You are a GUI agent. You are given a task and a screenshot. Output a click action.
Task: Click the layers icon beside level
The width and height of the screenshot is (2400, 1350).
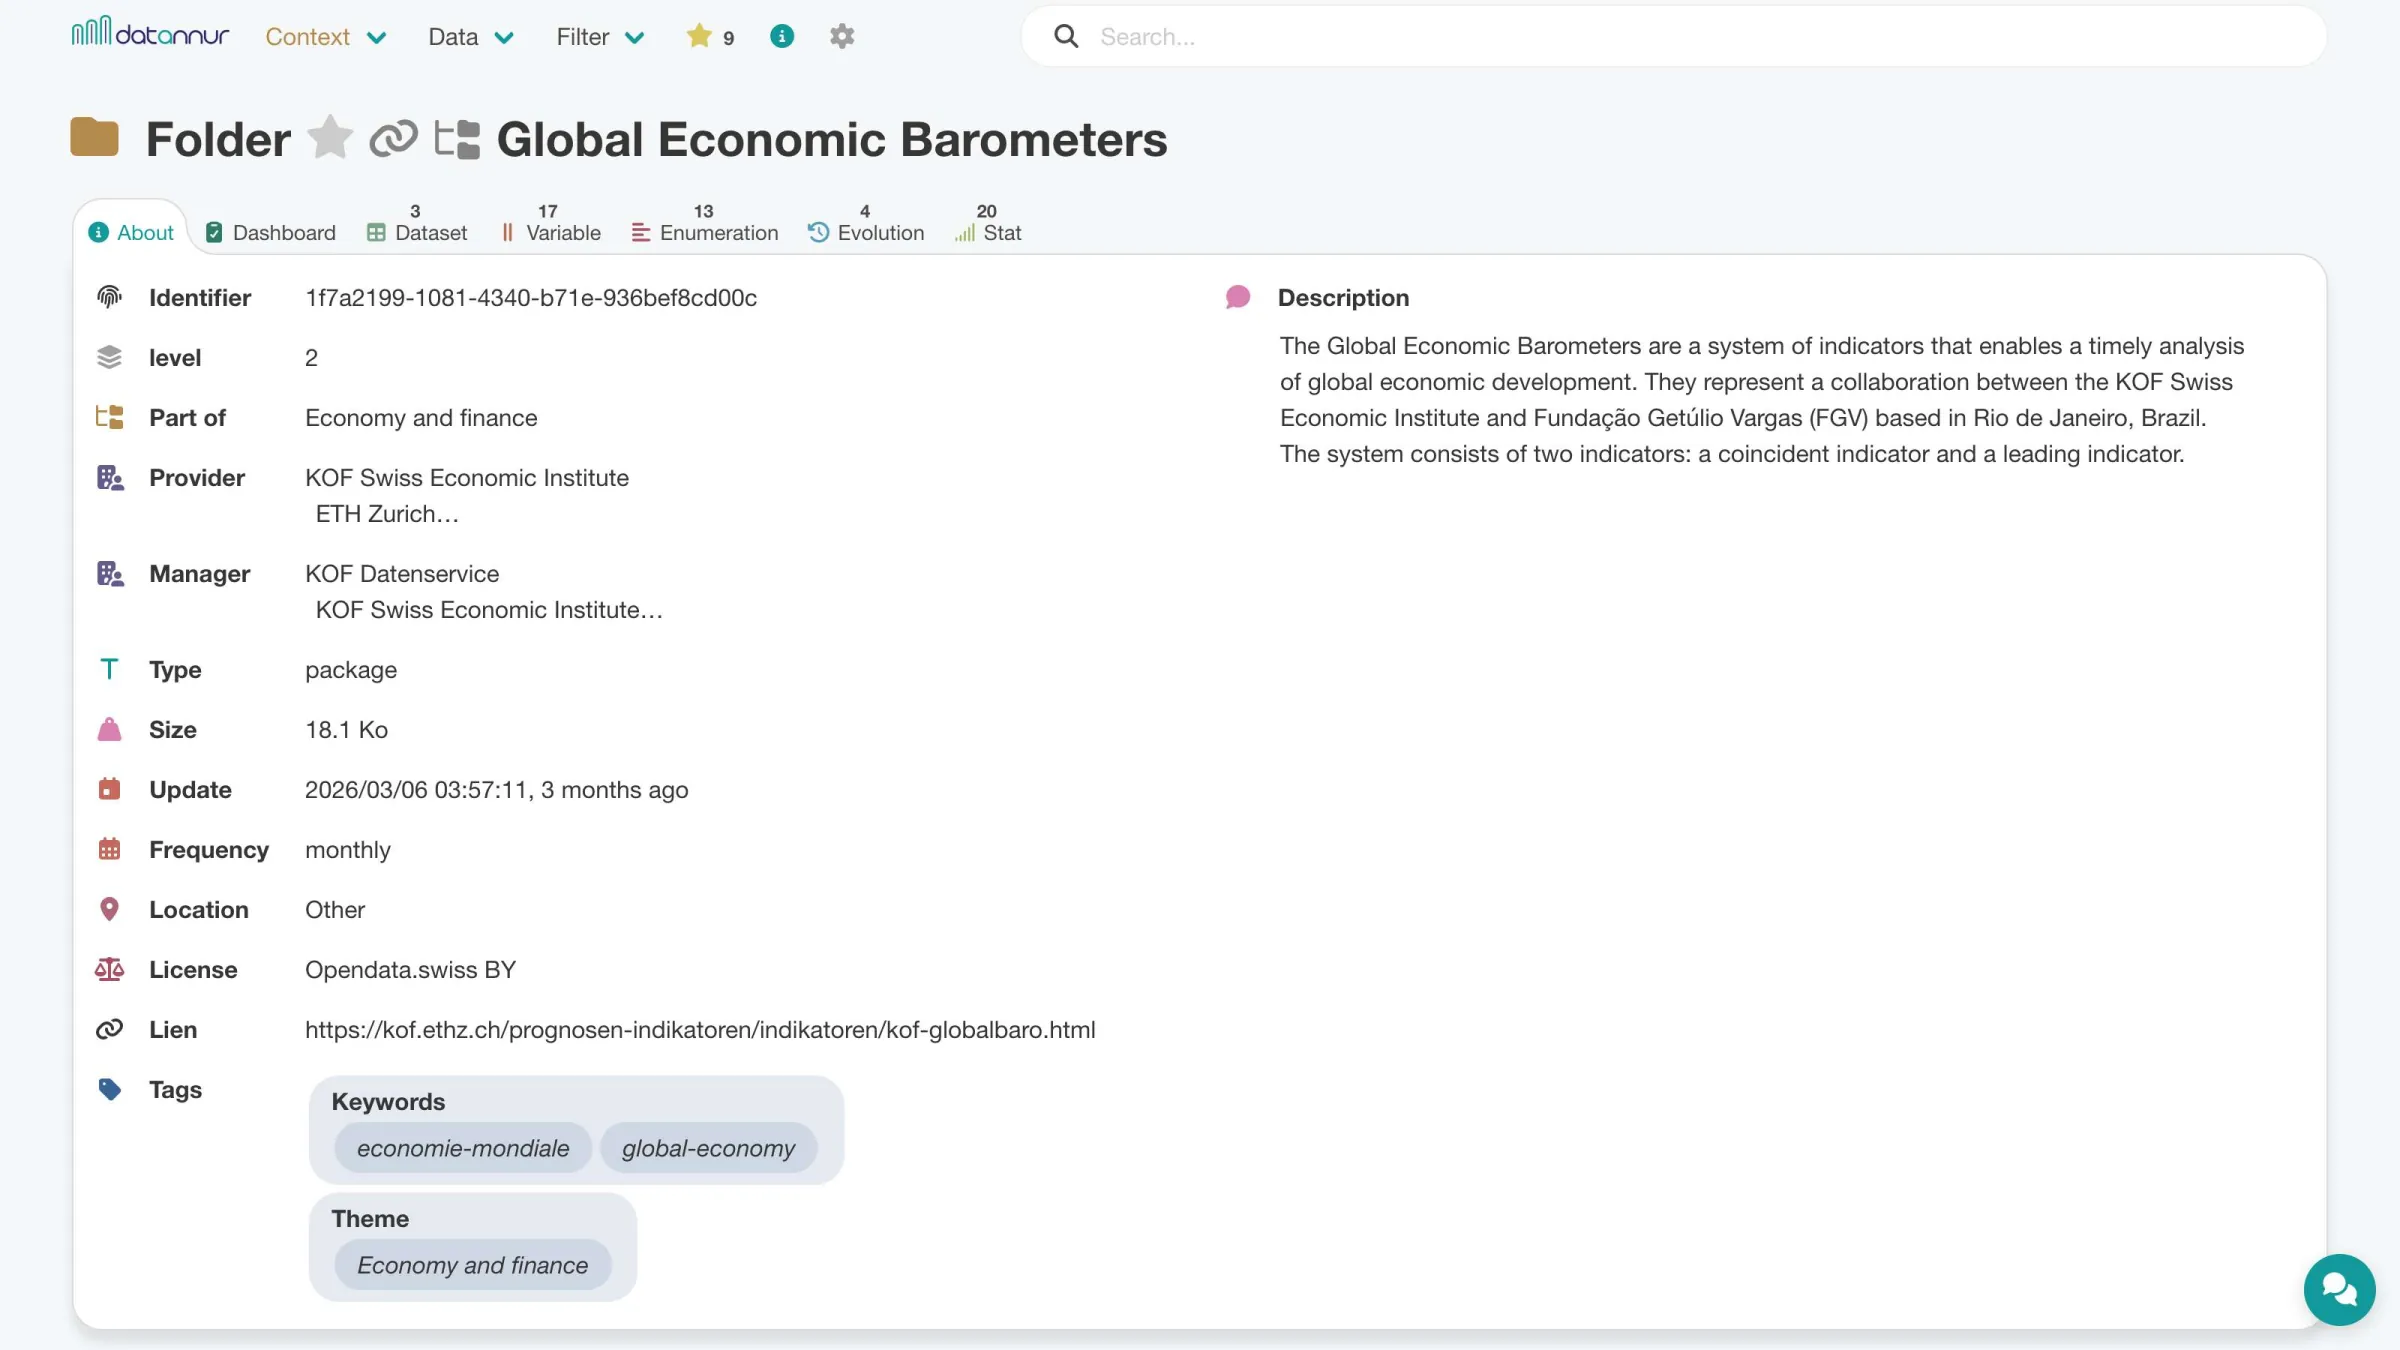109,357
